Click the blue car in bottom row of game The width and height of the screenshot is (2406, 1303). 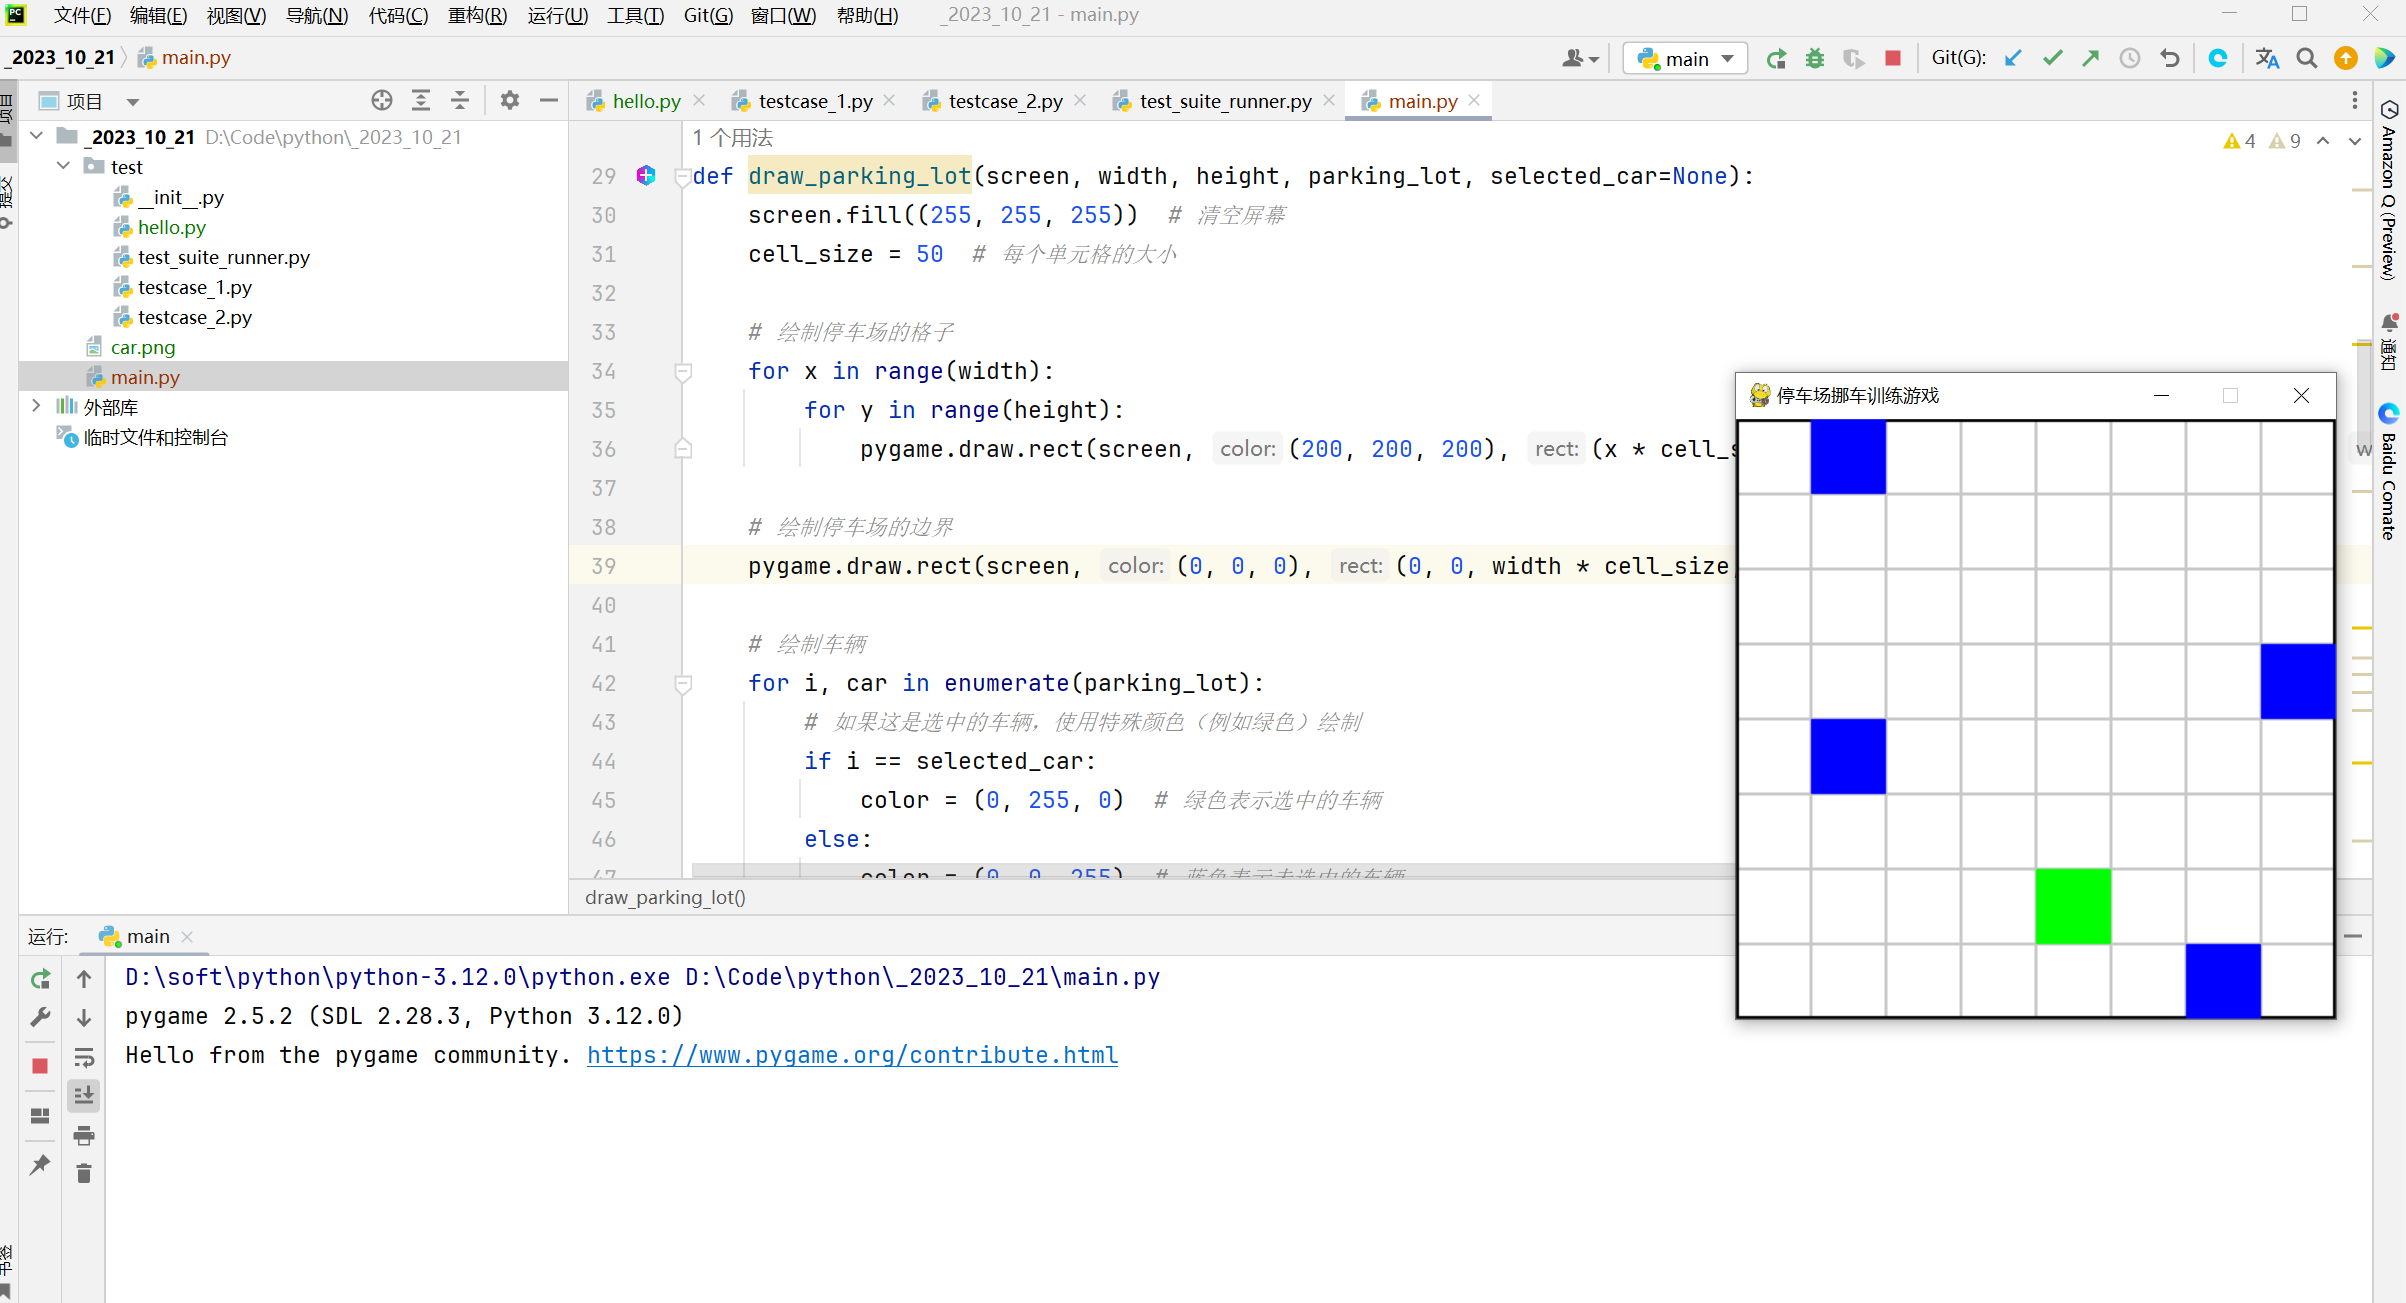click(x=2223, y=980)
